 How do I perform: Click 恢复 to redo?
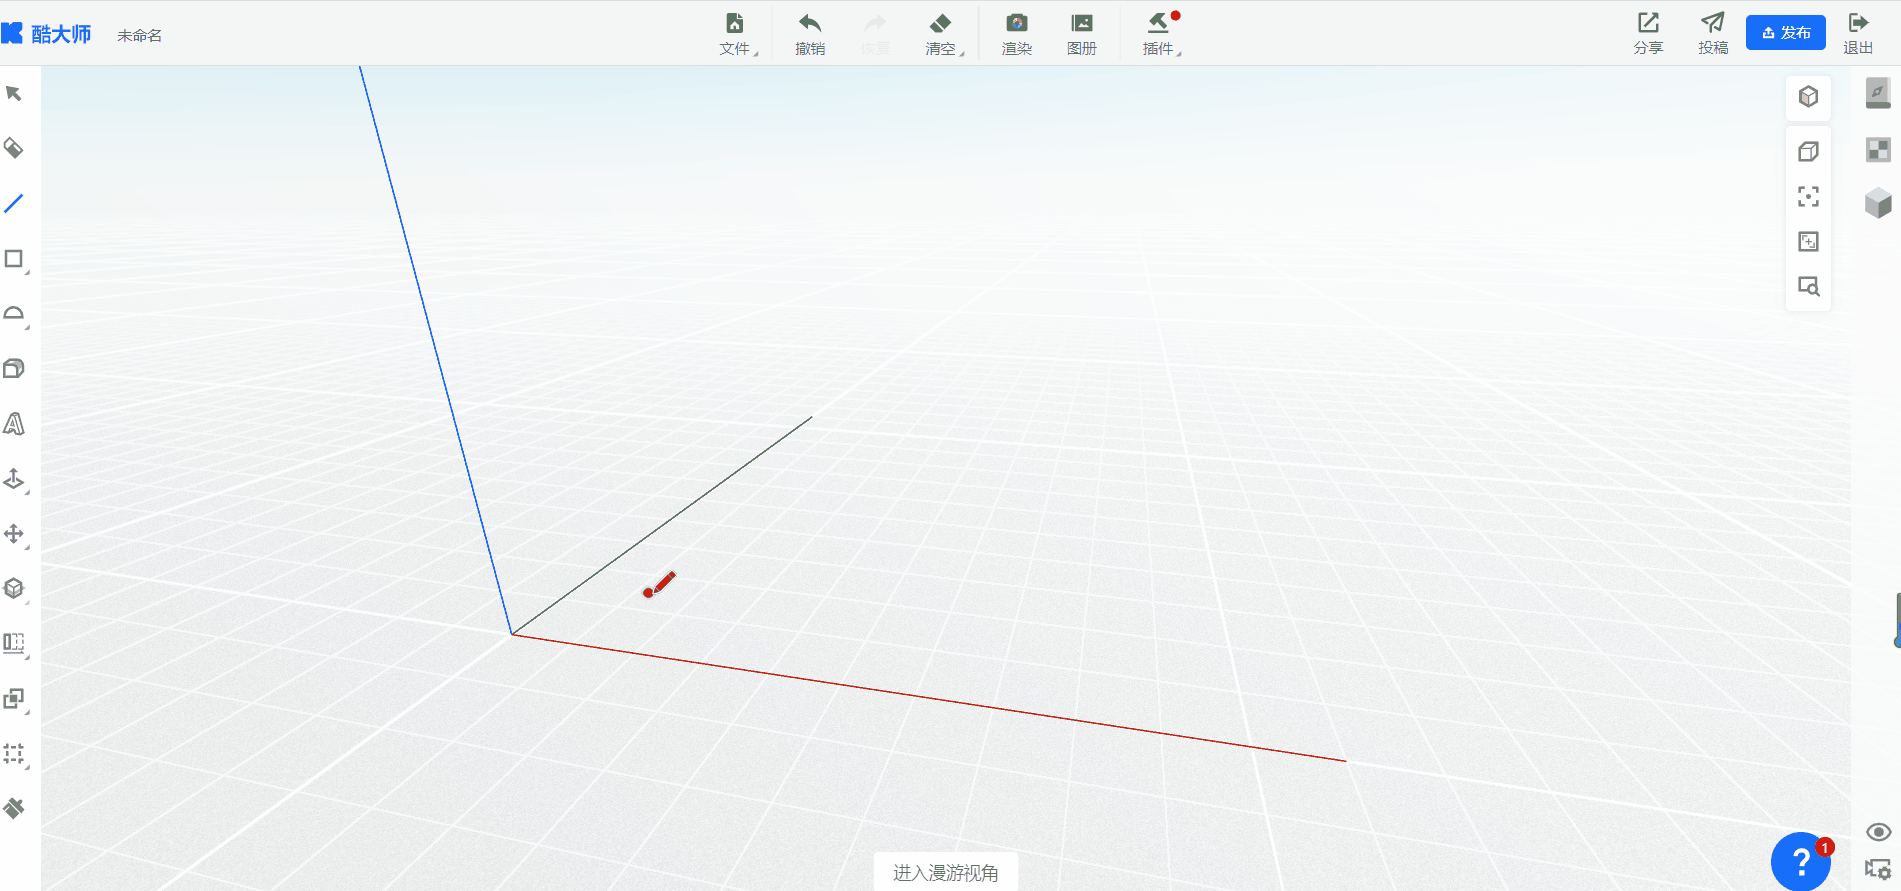pos(875,34)
